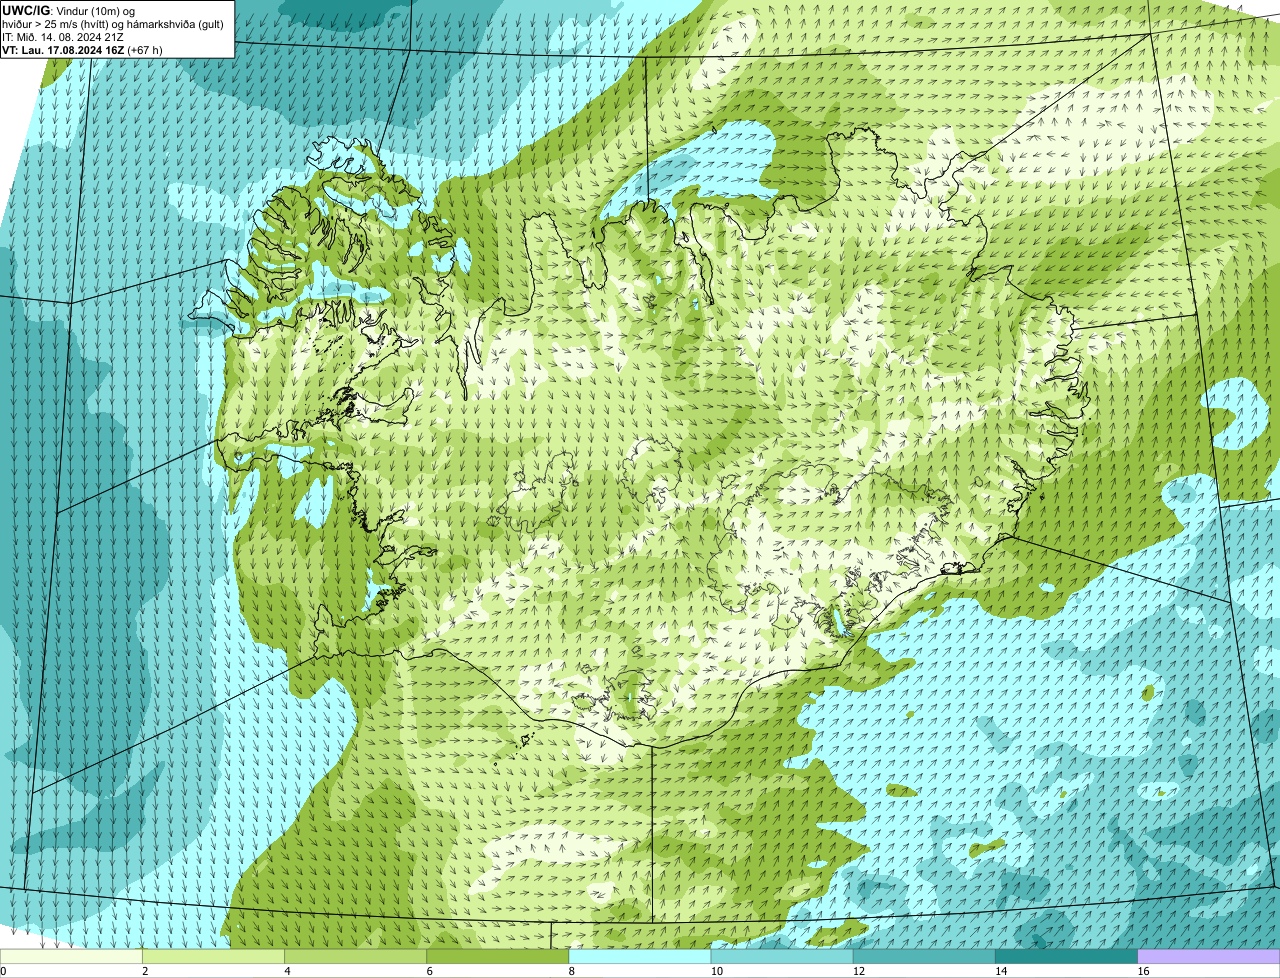Click the 'UWC/IG: Vindur (10m) og' title line
Screen dimensions: 1280x978
68,10
